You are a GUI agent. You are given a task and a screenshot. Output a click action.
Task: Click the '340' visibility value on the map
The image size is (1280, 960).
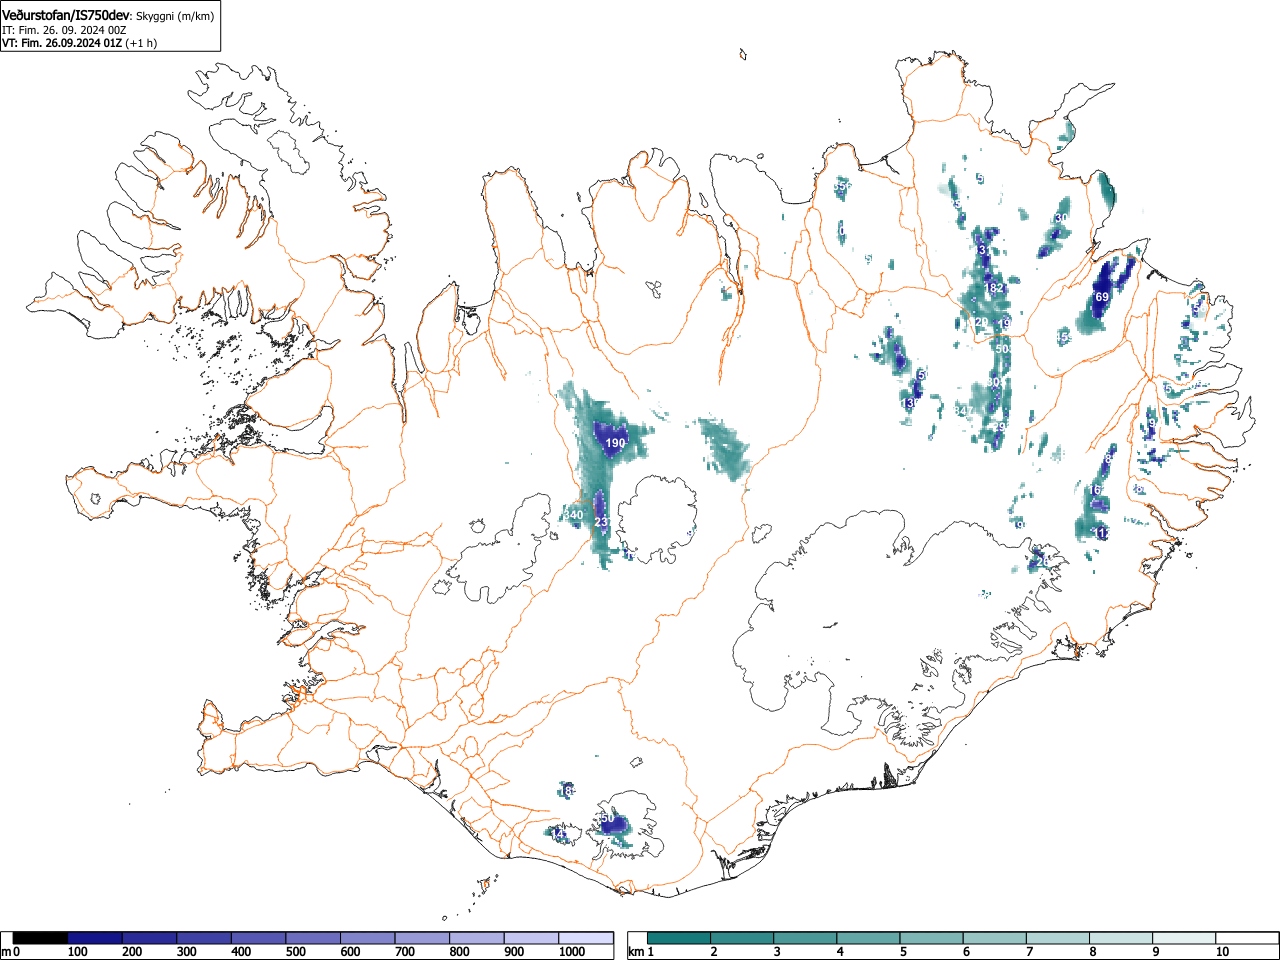click(573, 516)
